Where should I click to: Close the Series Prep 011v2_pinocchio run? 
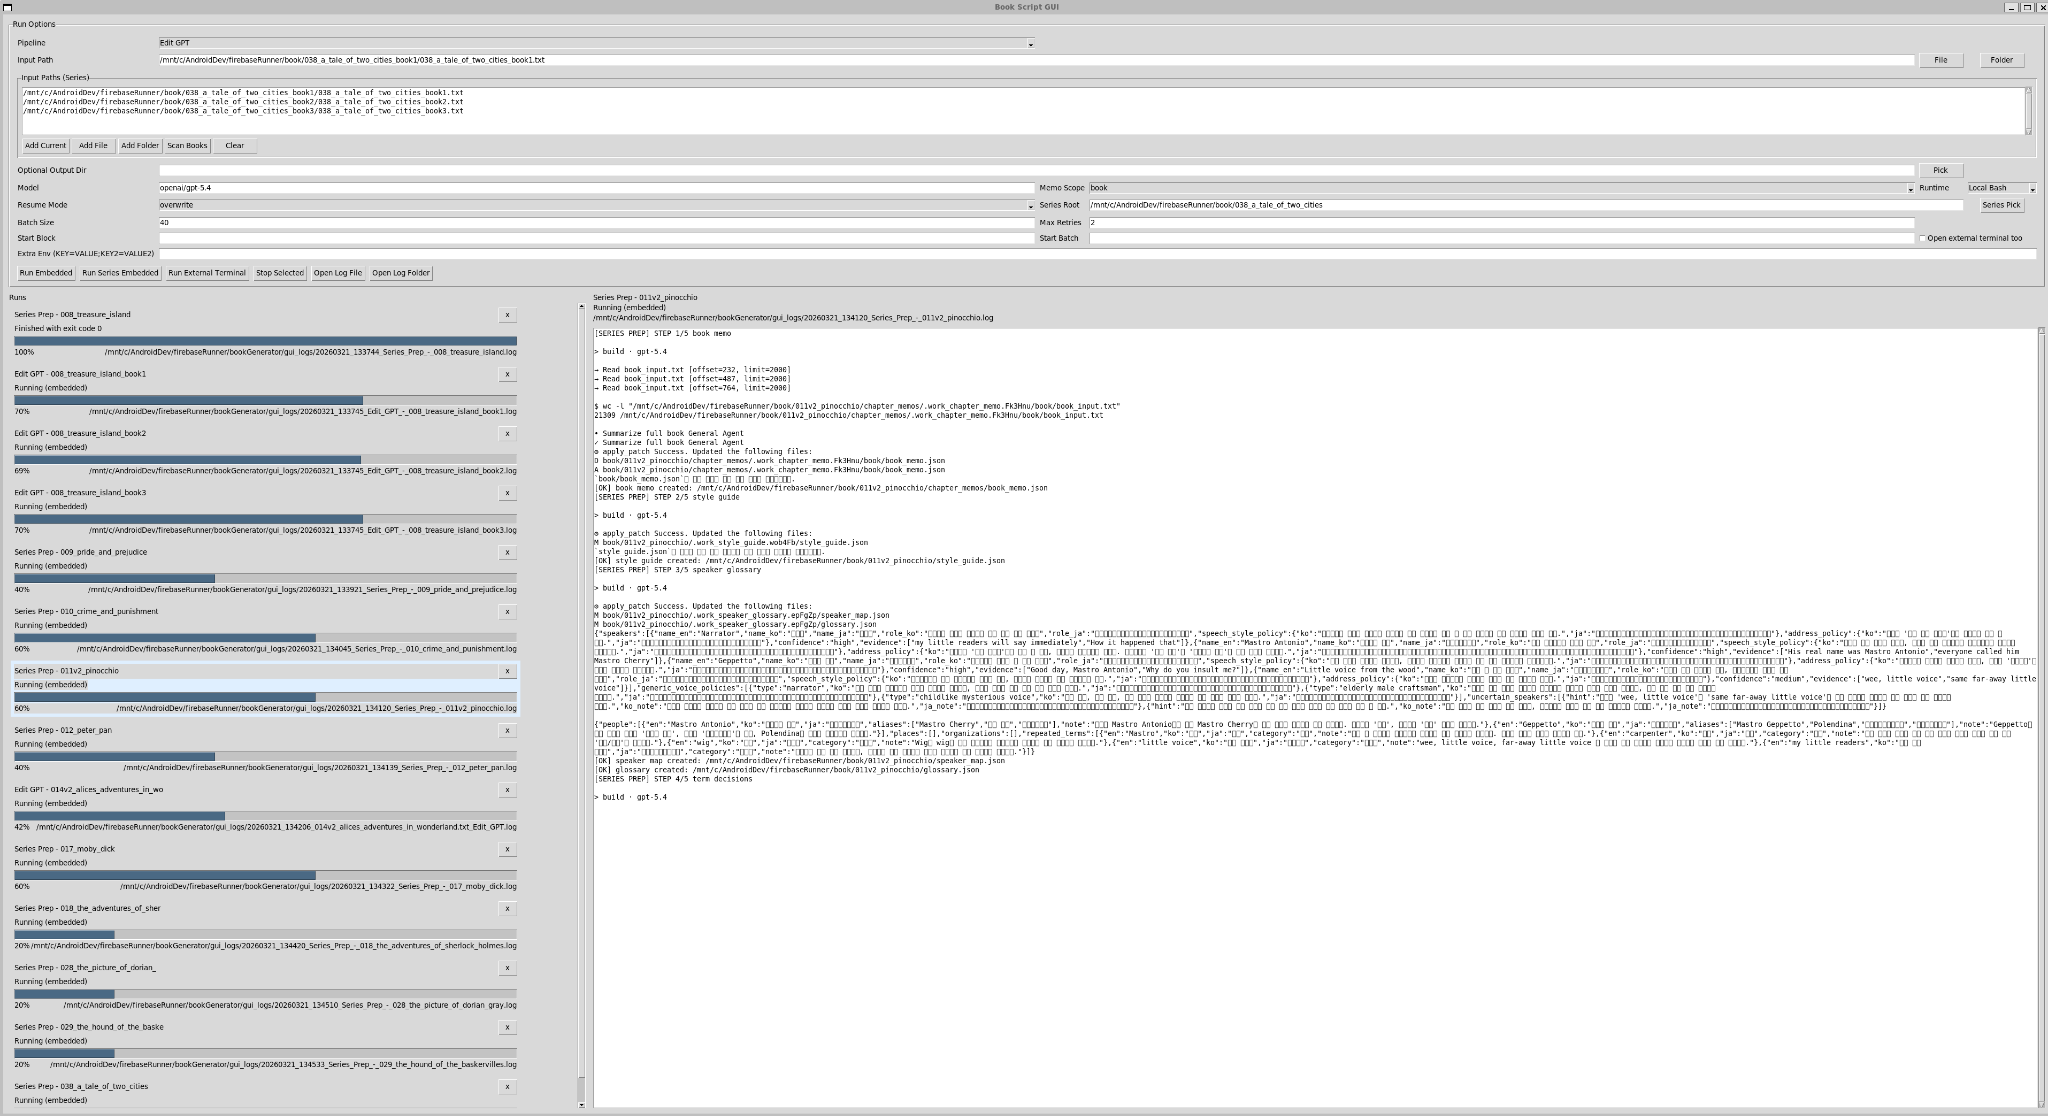click(x=507, y=671)
